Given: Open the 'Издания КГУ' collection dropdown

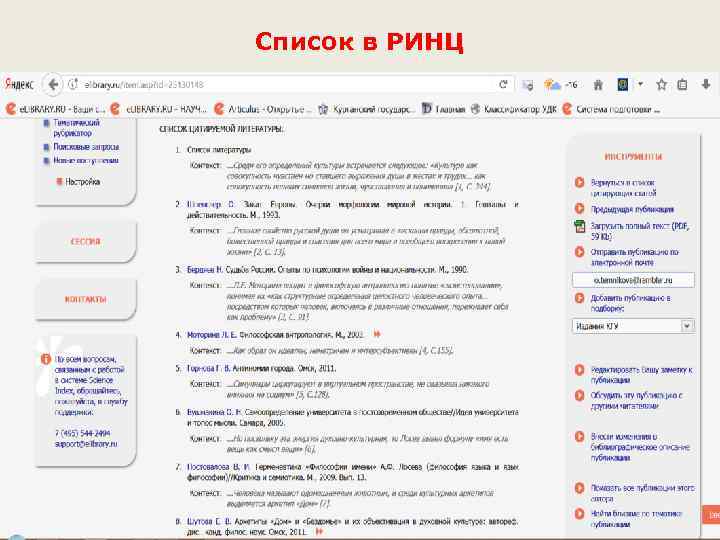Looking at the screenshot, I should click(633, 326).
